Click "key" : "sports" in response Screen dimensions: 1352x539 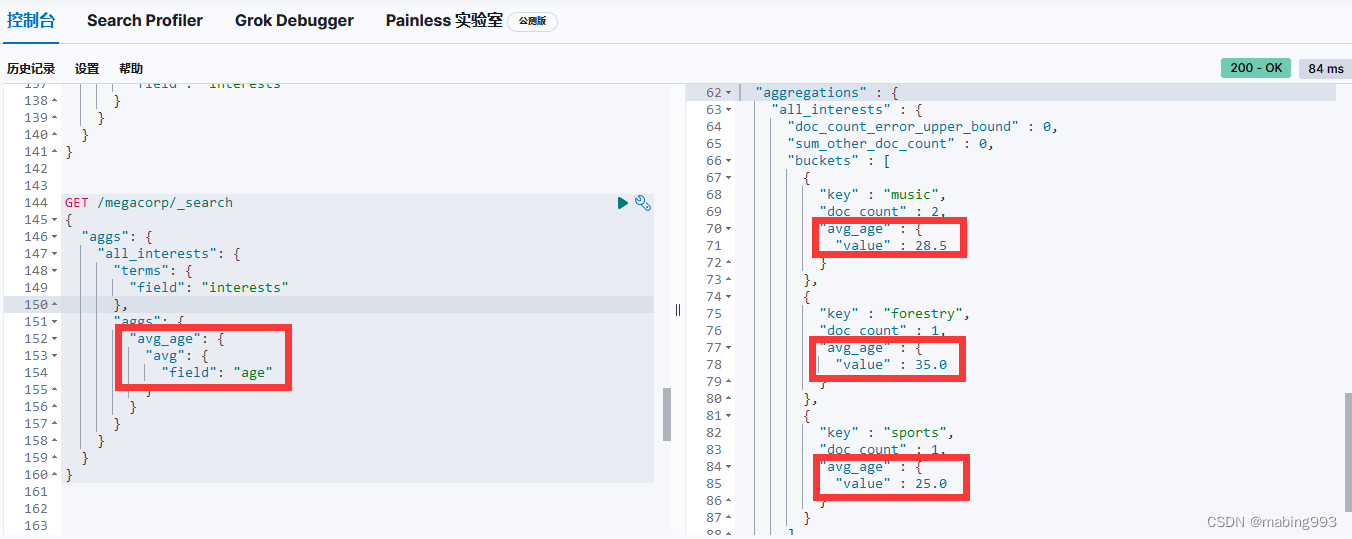point(886,433)
